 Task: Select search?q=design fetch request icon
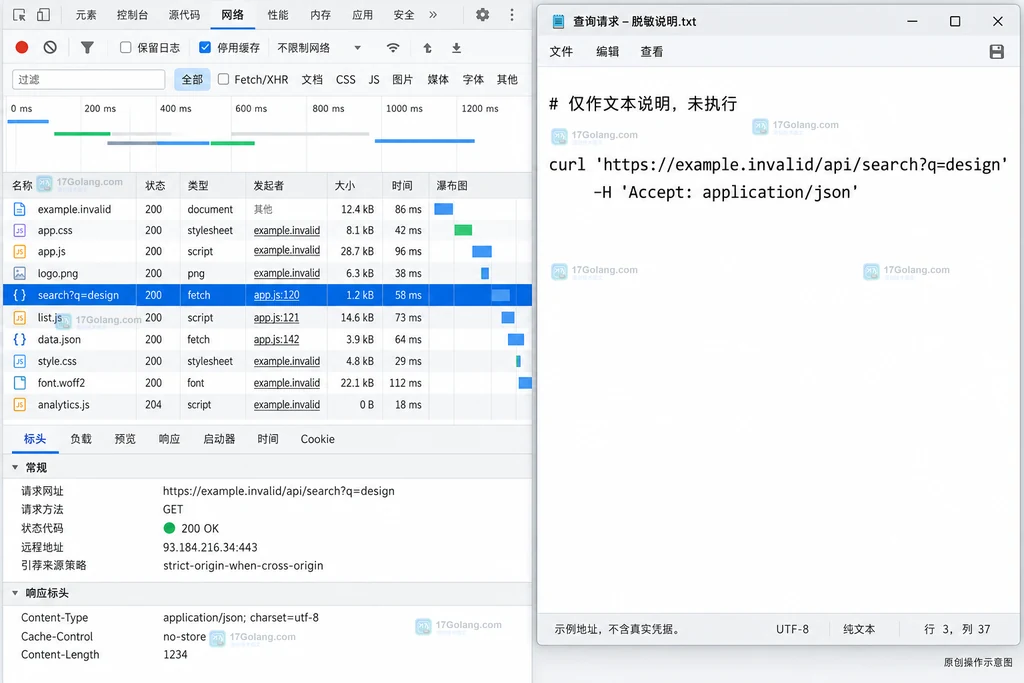click(20, 295)
